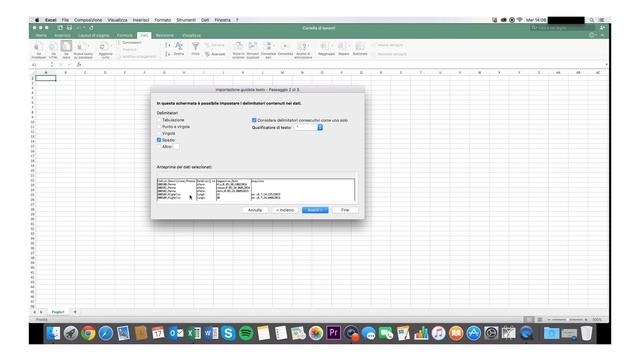The height and width of the screenshot is (360, 640).
Task: Click the 'Da HTML' import icon
Action: pyautogui.click(x=53, y=47)
